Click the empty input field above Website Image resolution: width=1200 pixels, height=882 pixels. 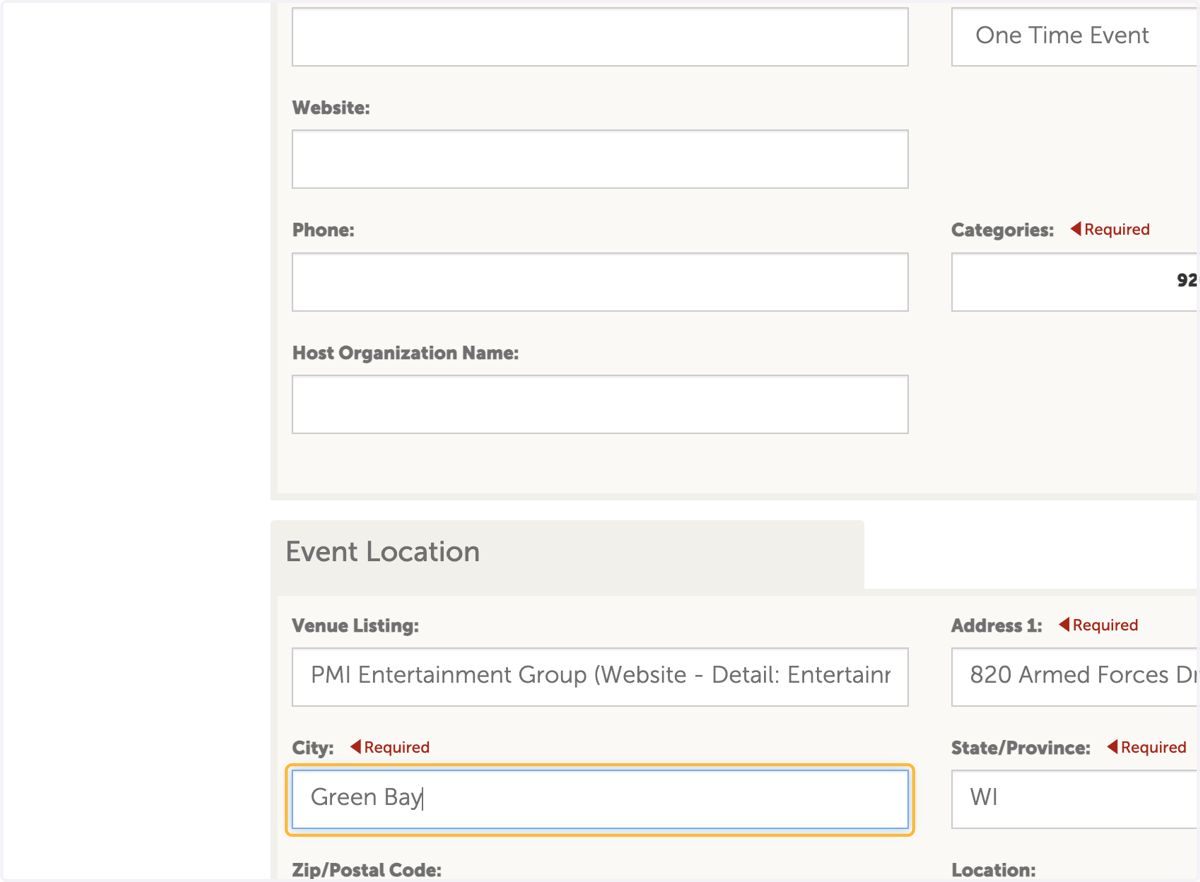[600, 37]
